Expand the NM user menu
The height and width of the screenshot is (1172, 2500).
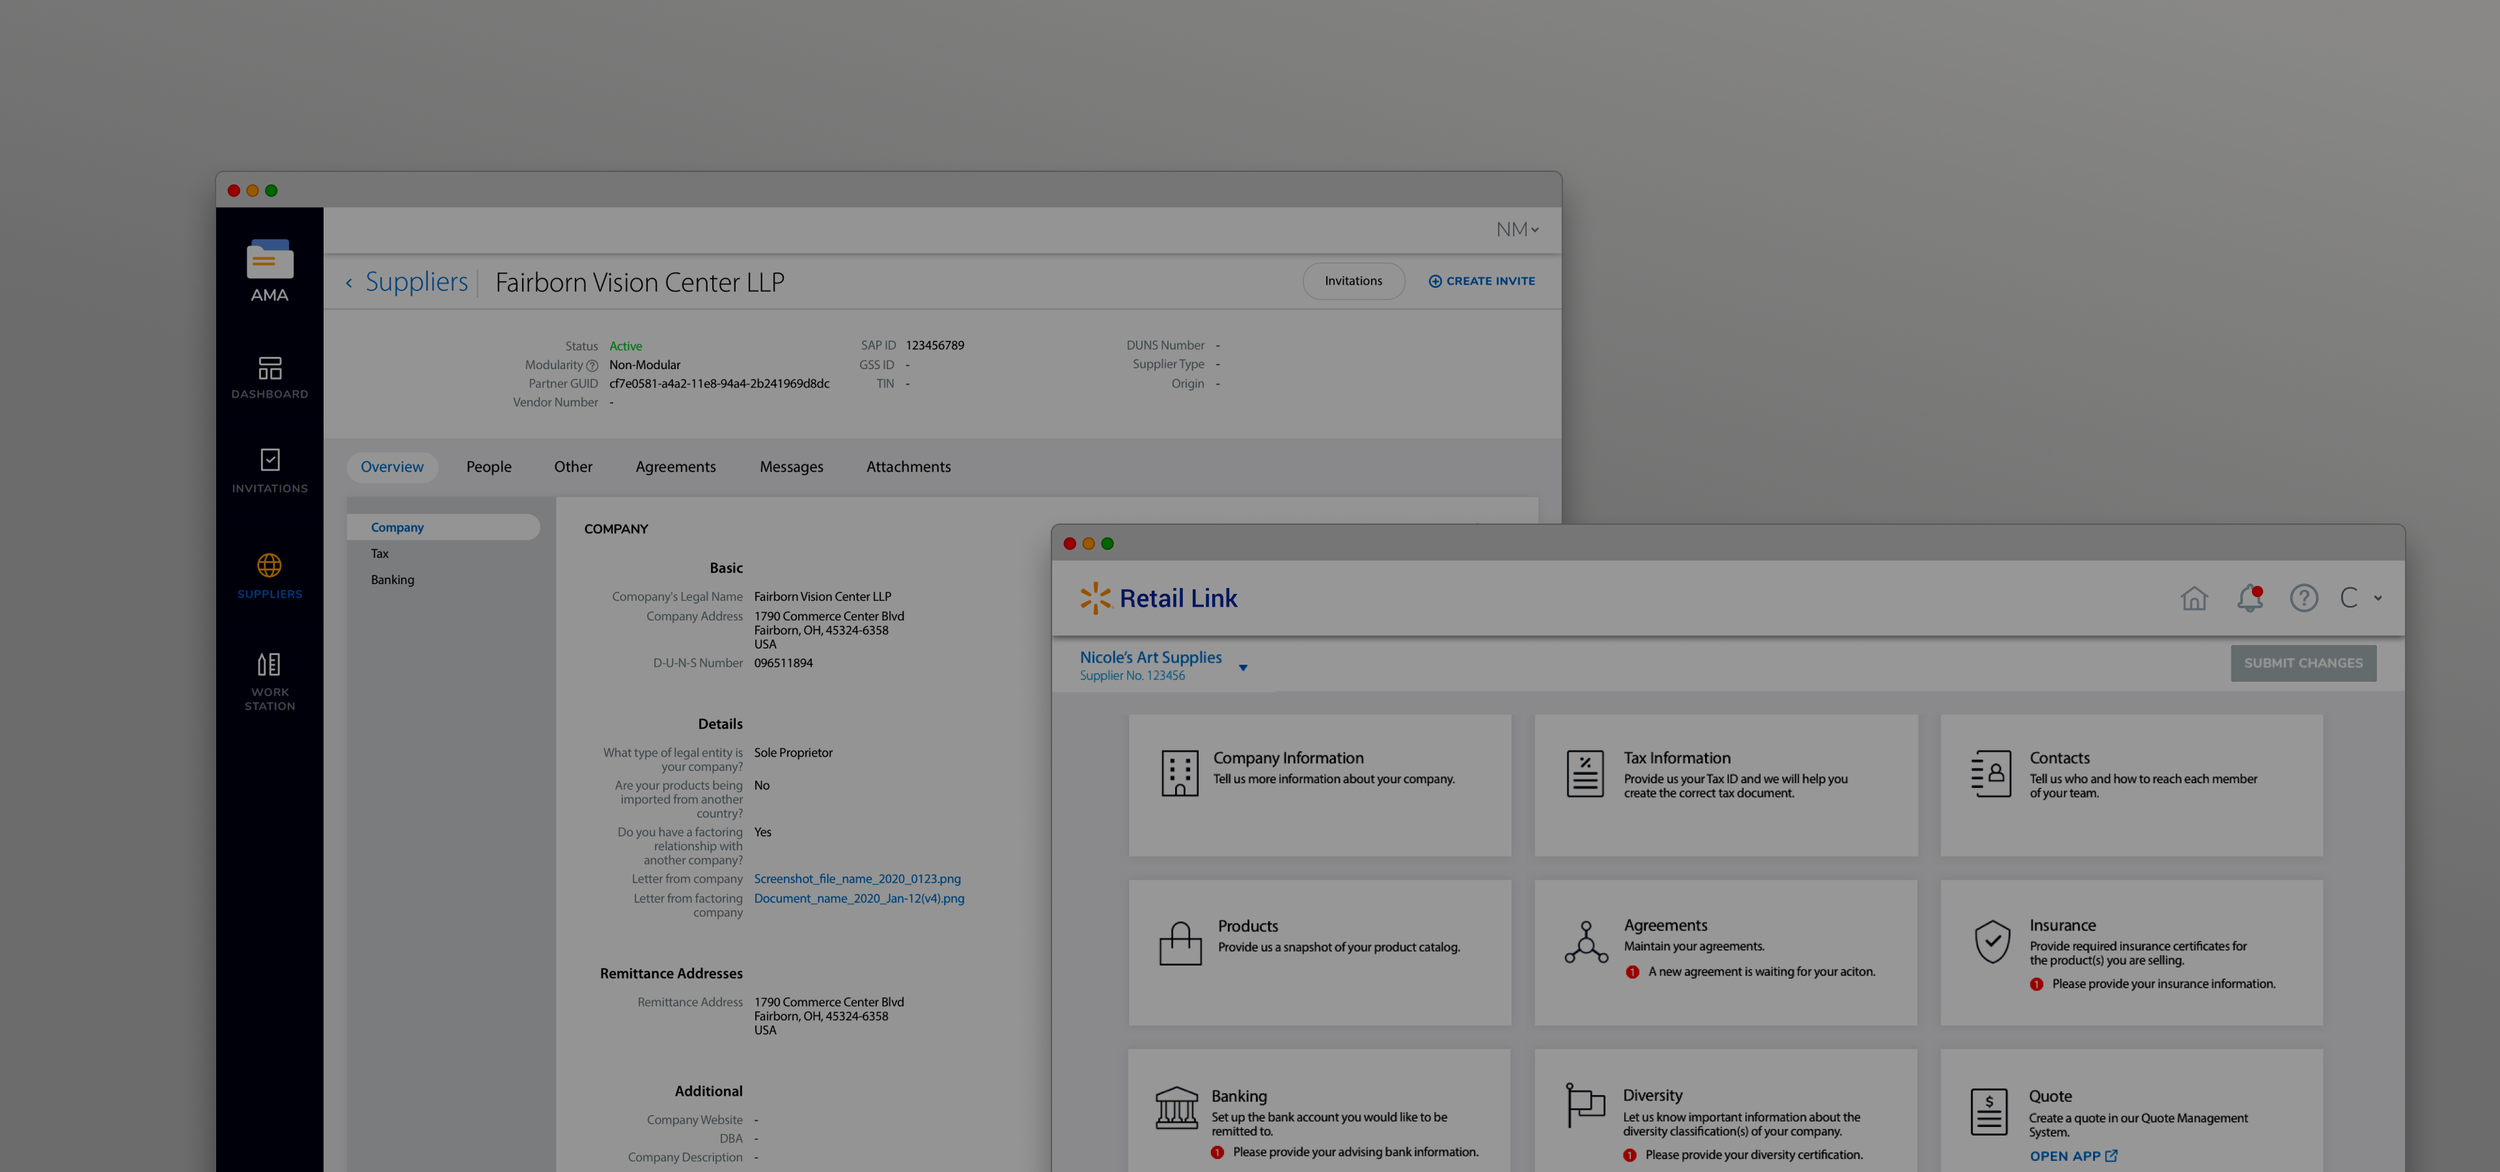pos(1516,230)
